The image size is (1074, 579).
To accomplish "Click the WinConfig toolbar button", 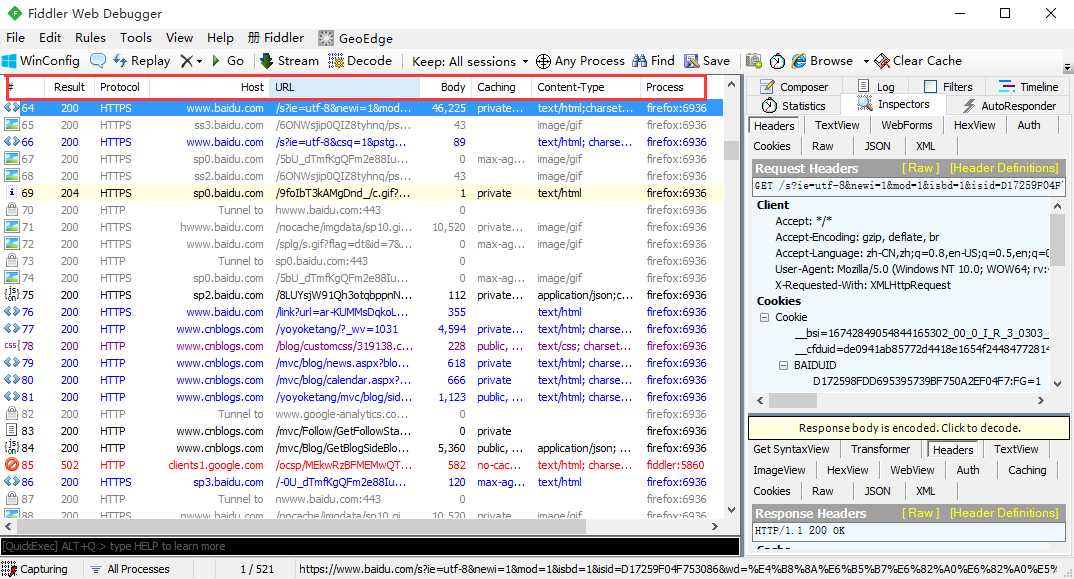I will tap(41, 61).
